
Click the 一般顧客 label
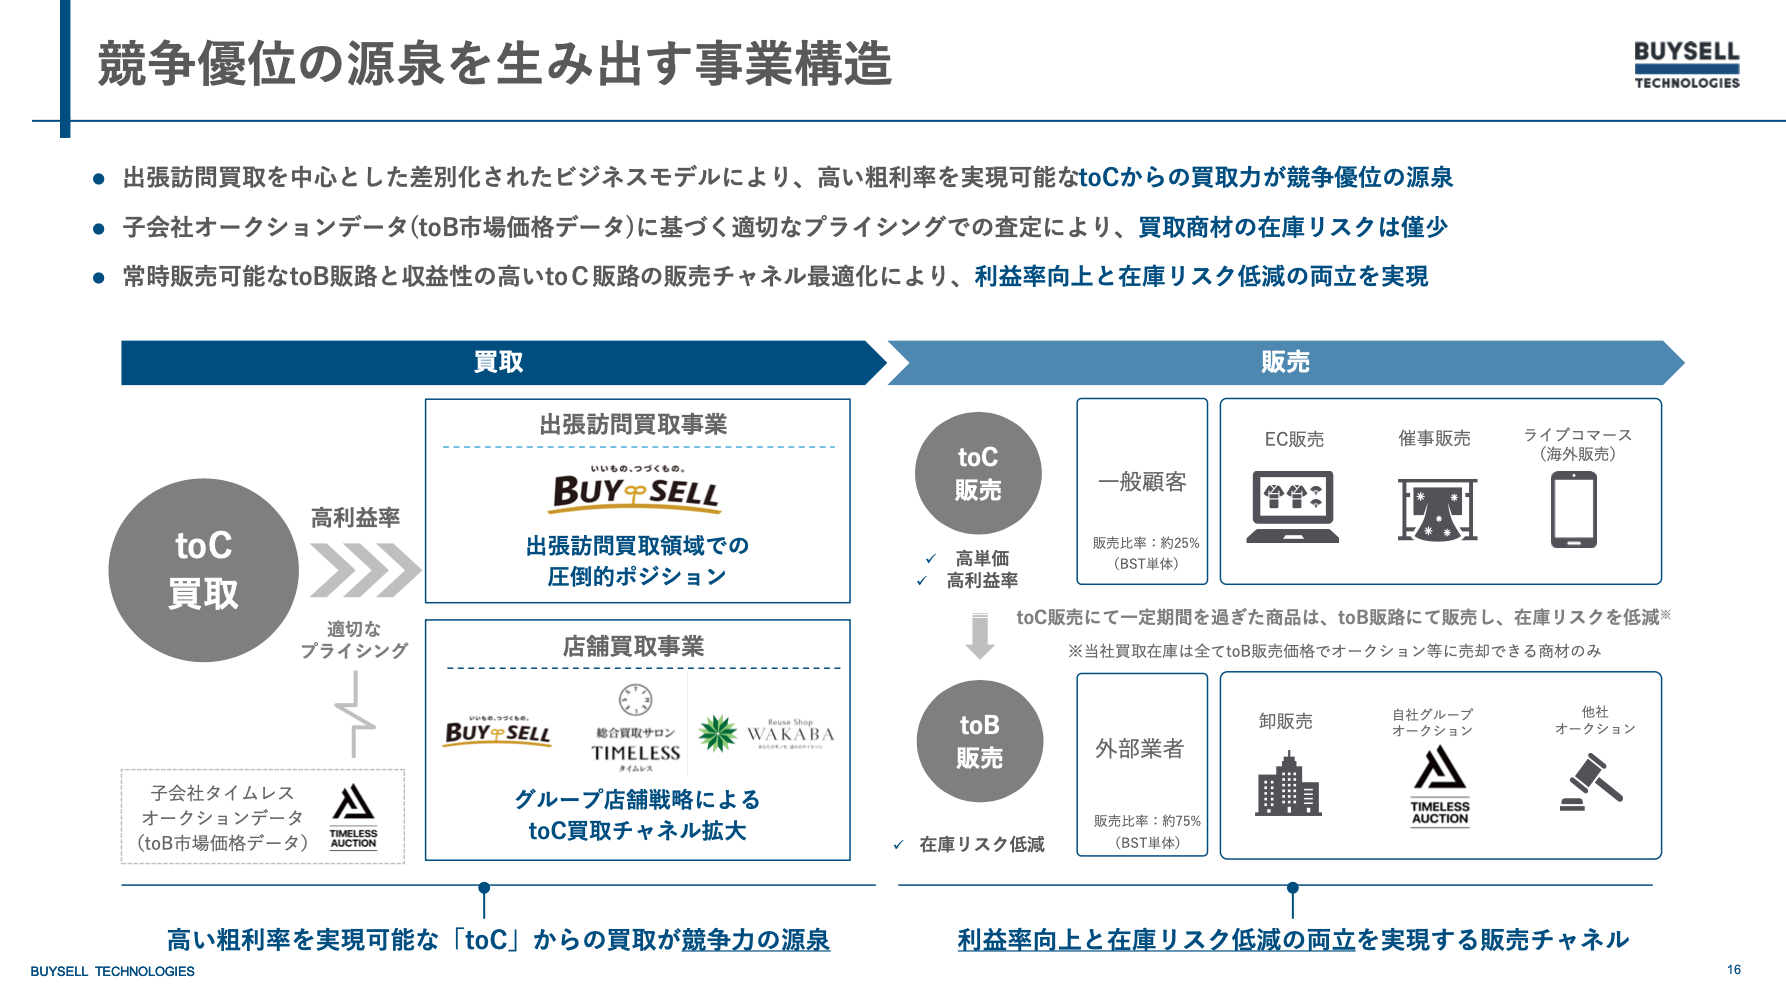coord(1142,482)
